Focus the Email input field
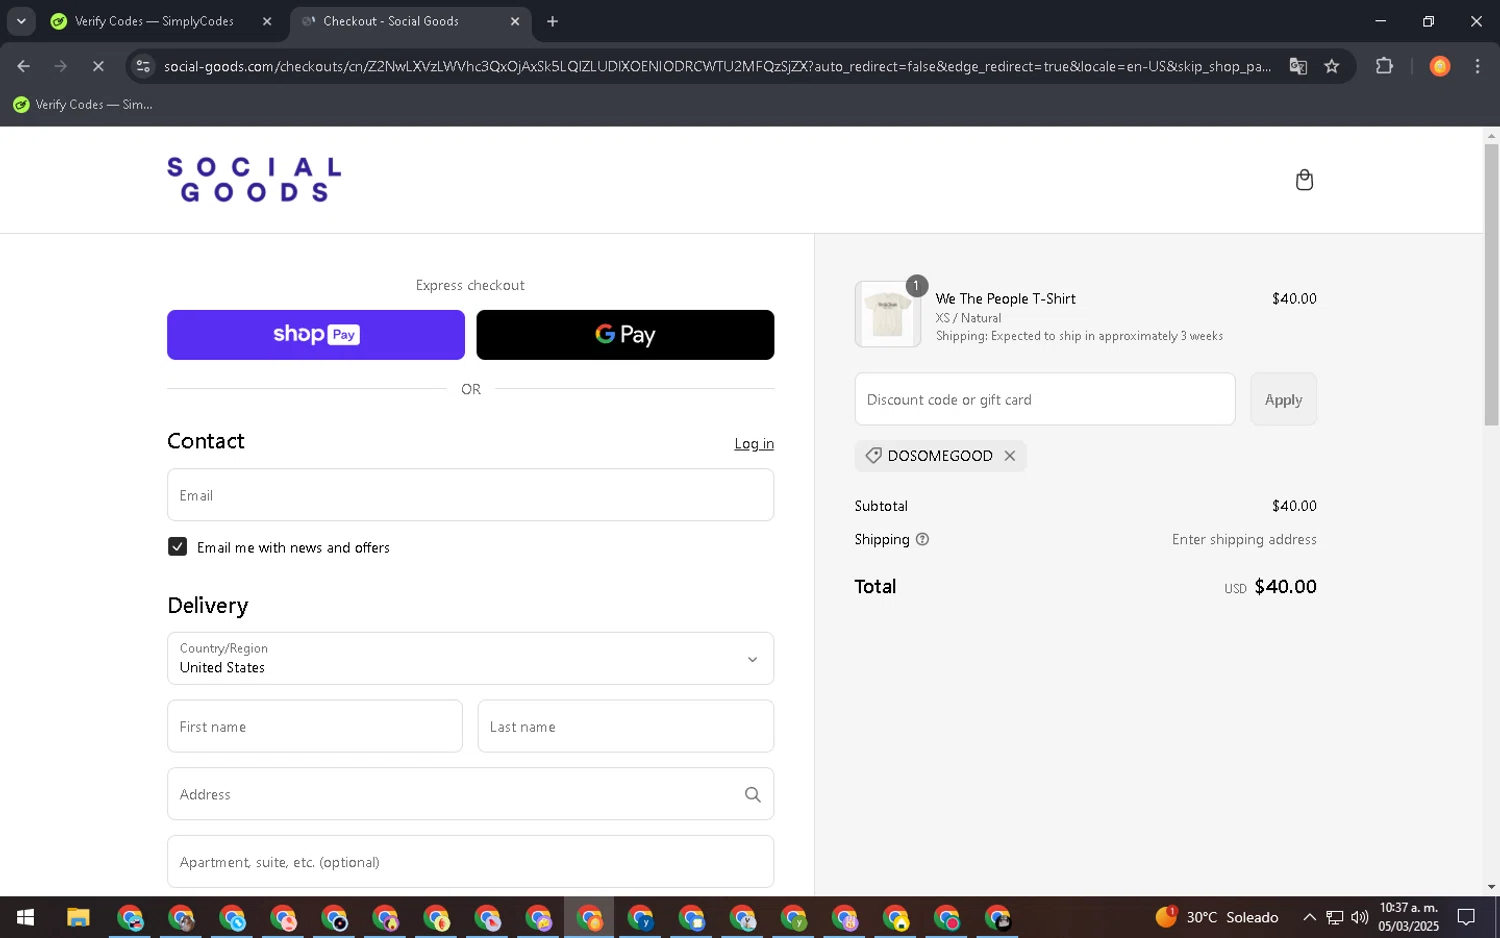Viewport: 1500px width, 938px height. (470, 495)
